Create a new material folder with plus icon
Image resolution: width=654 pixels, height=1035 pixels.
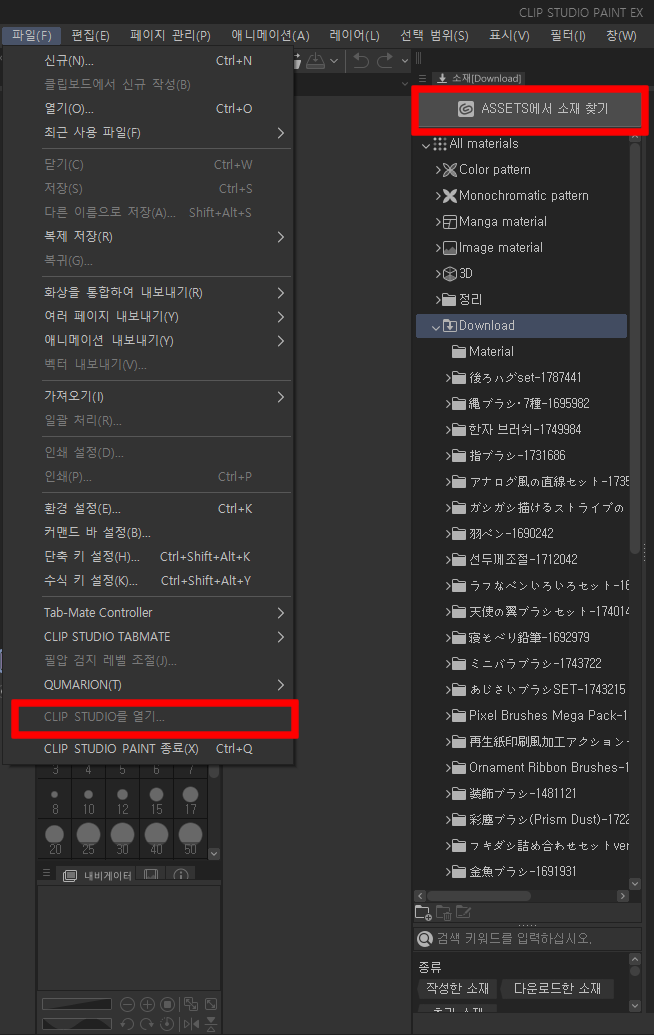click(x=423, y=913)
